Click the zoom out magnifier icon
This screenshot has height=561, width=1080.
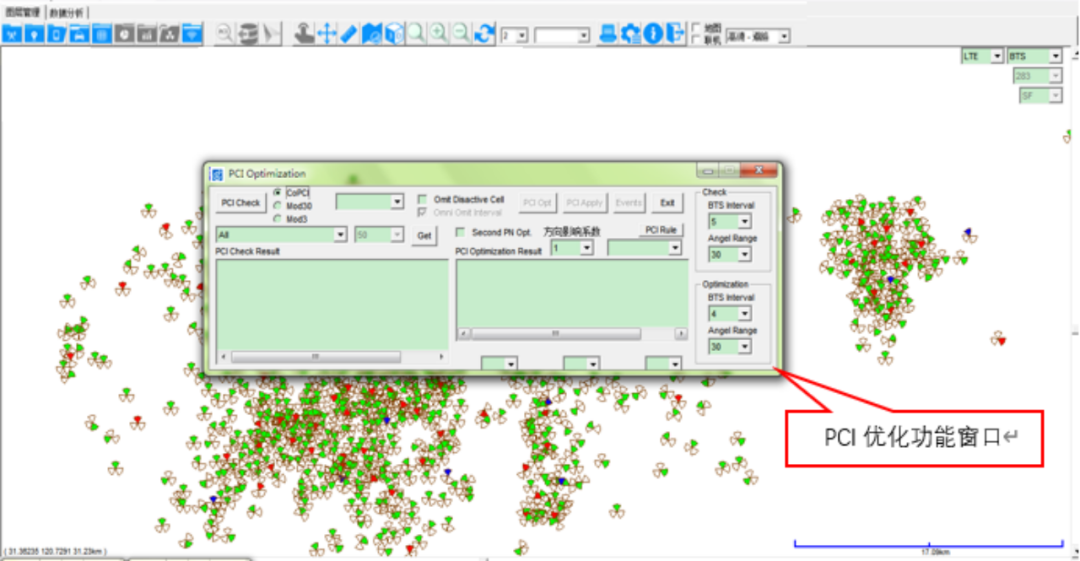click(461, 33)
